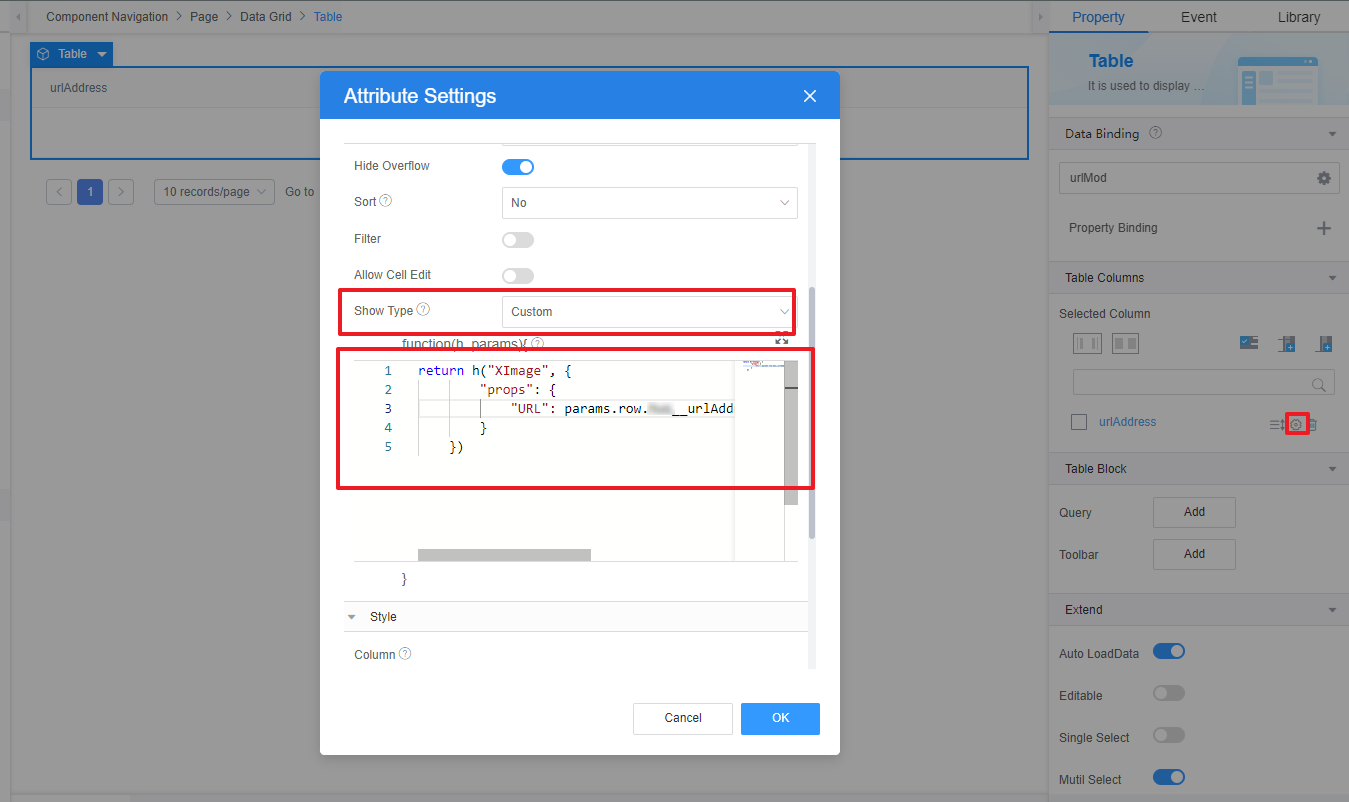Click the wide column layout icon
The height and width of the screenshot is (802, 1349).
[x=1125, y=343]
